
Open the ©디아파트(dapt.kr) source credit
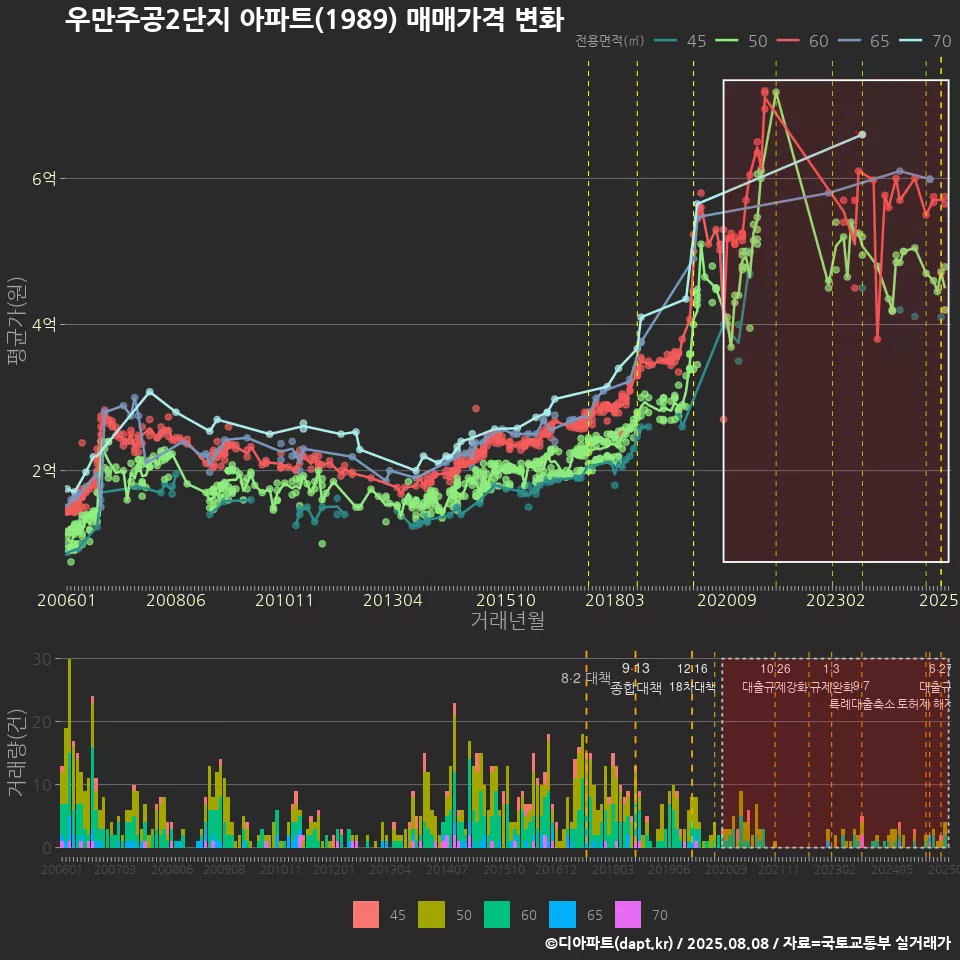click(x=609, y=943)
